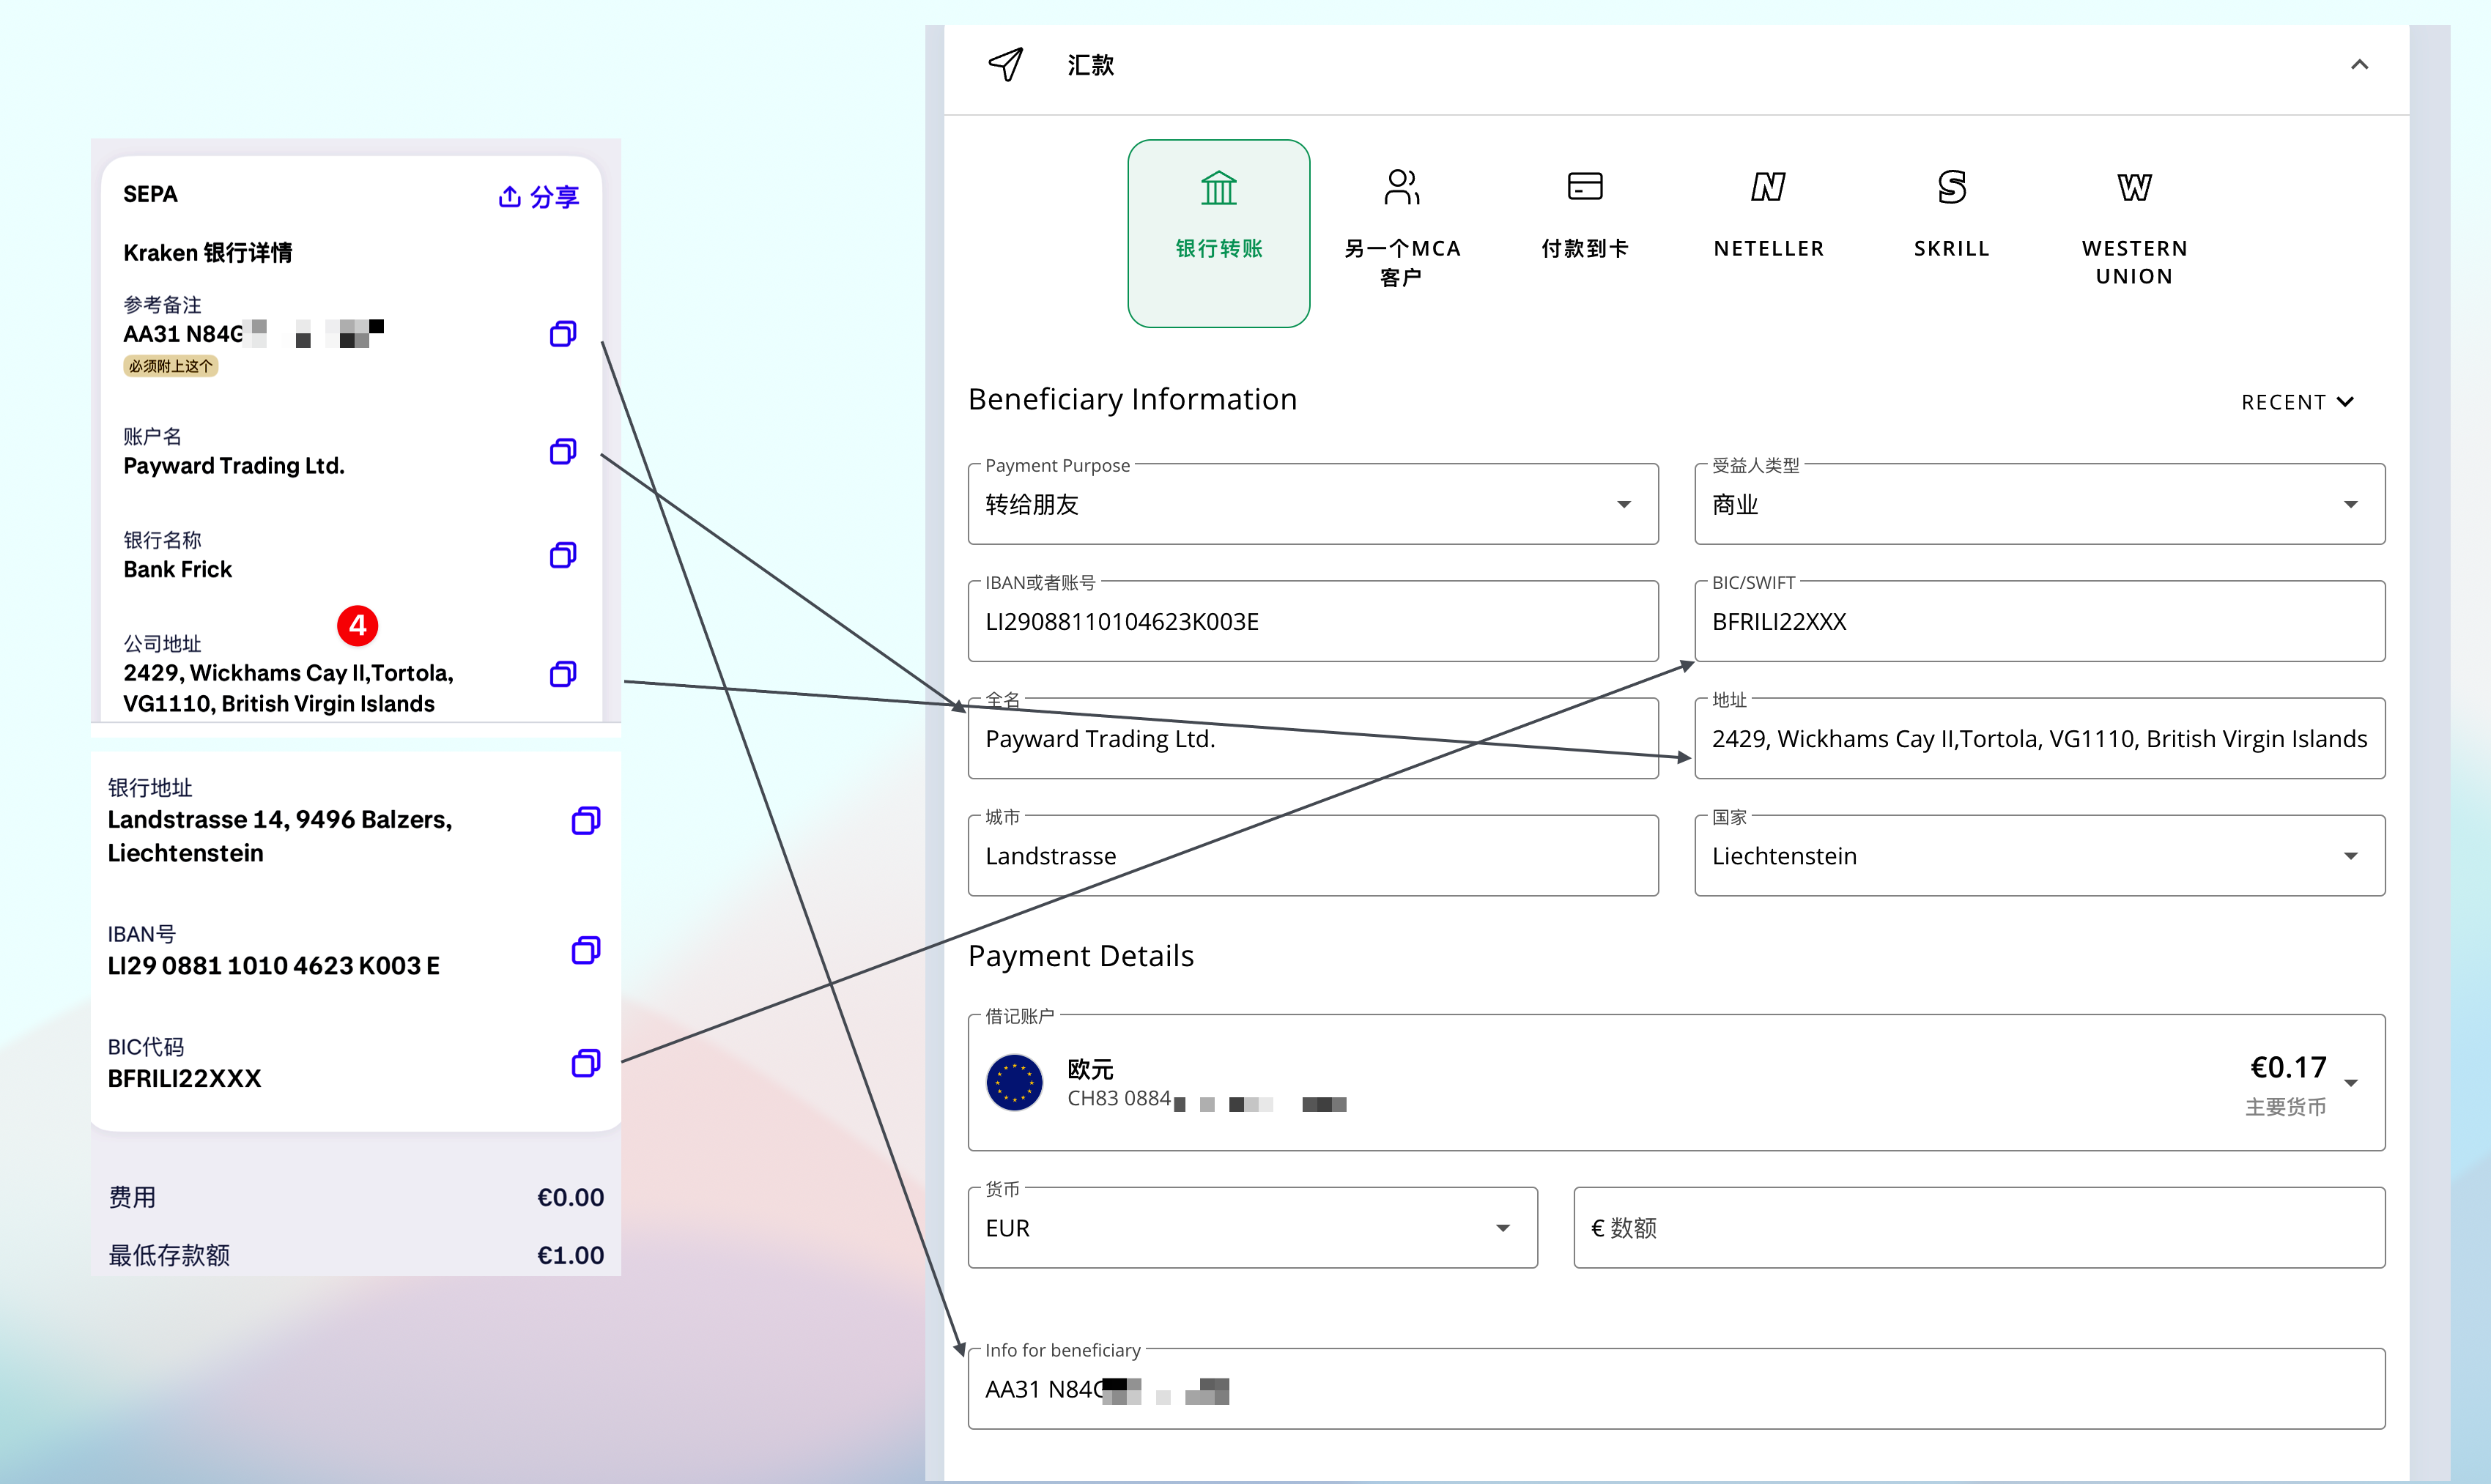This screenshot has width=2491, height=1484.
Task: Copy the reference note code
Action: pyautogui.click(x=563, y=334)
